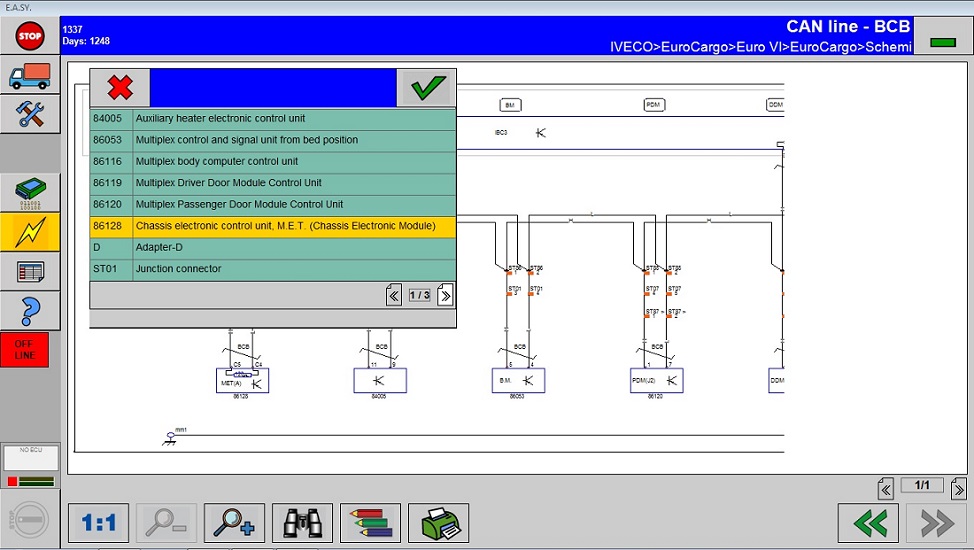
Task: Click the red STOP button
Action: [30, 35]
